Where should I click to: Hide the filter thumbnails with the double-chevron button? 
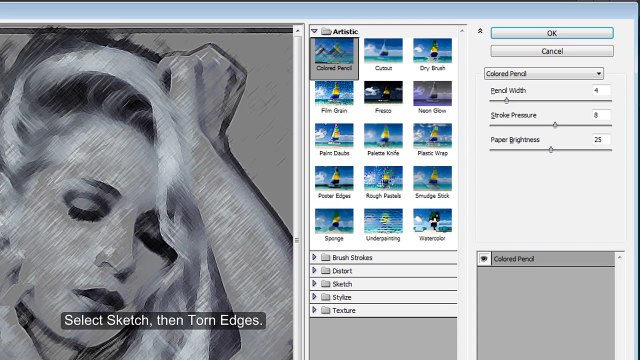point(480,31)
